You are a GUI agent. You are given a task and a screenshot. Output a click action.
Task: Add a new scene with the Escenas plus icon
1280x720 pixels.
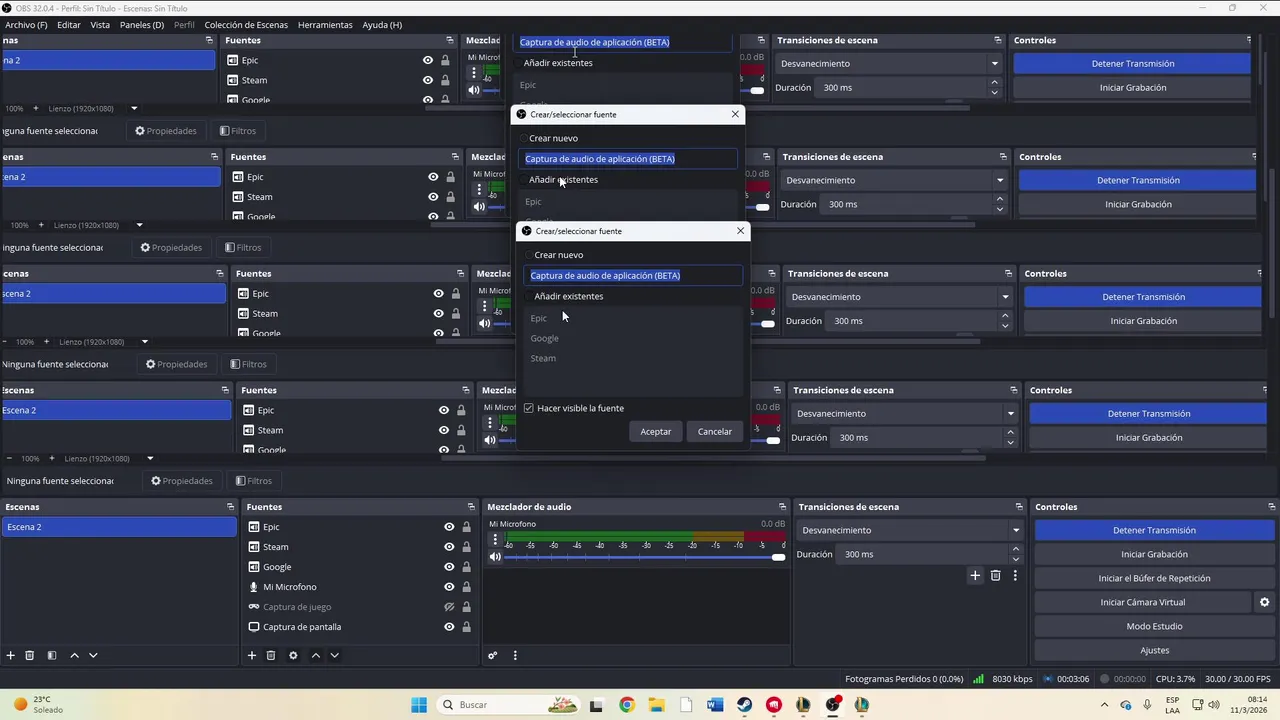click(x=11, y=655)
